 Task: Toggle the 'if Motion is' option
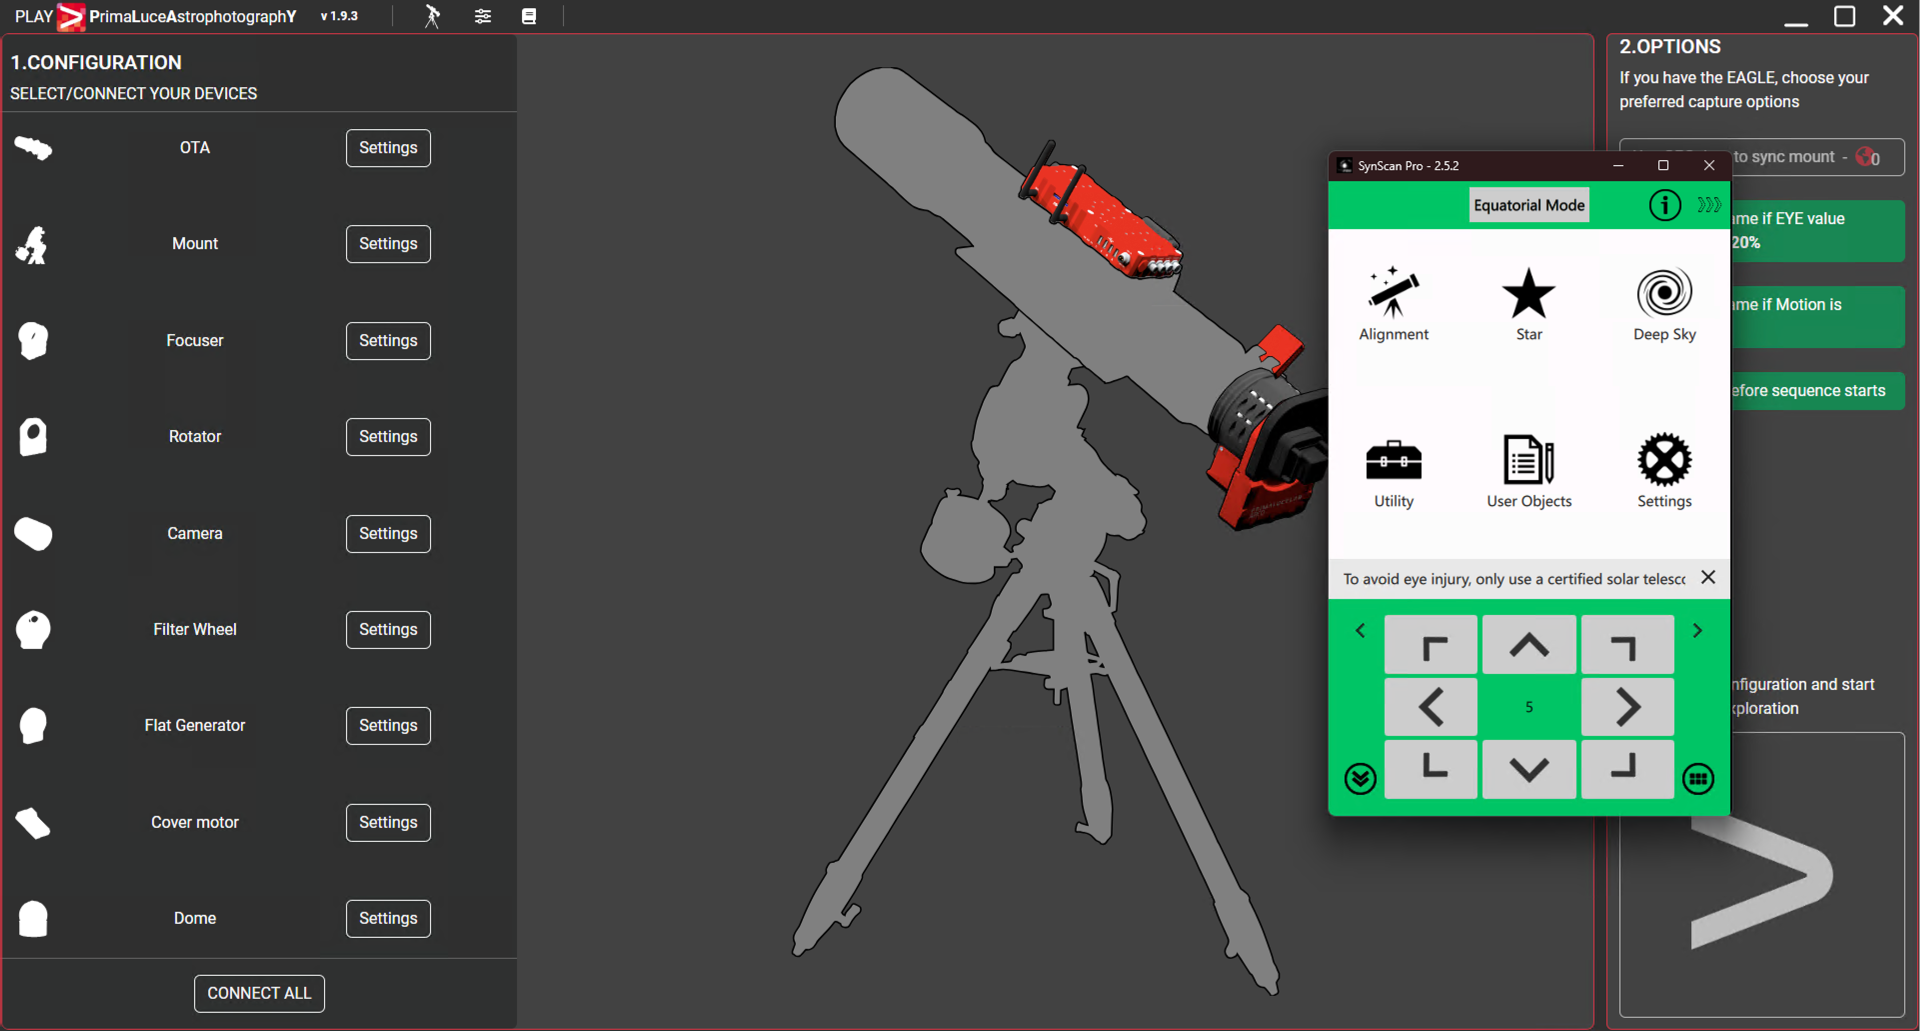point(1817,317)
